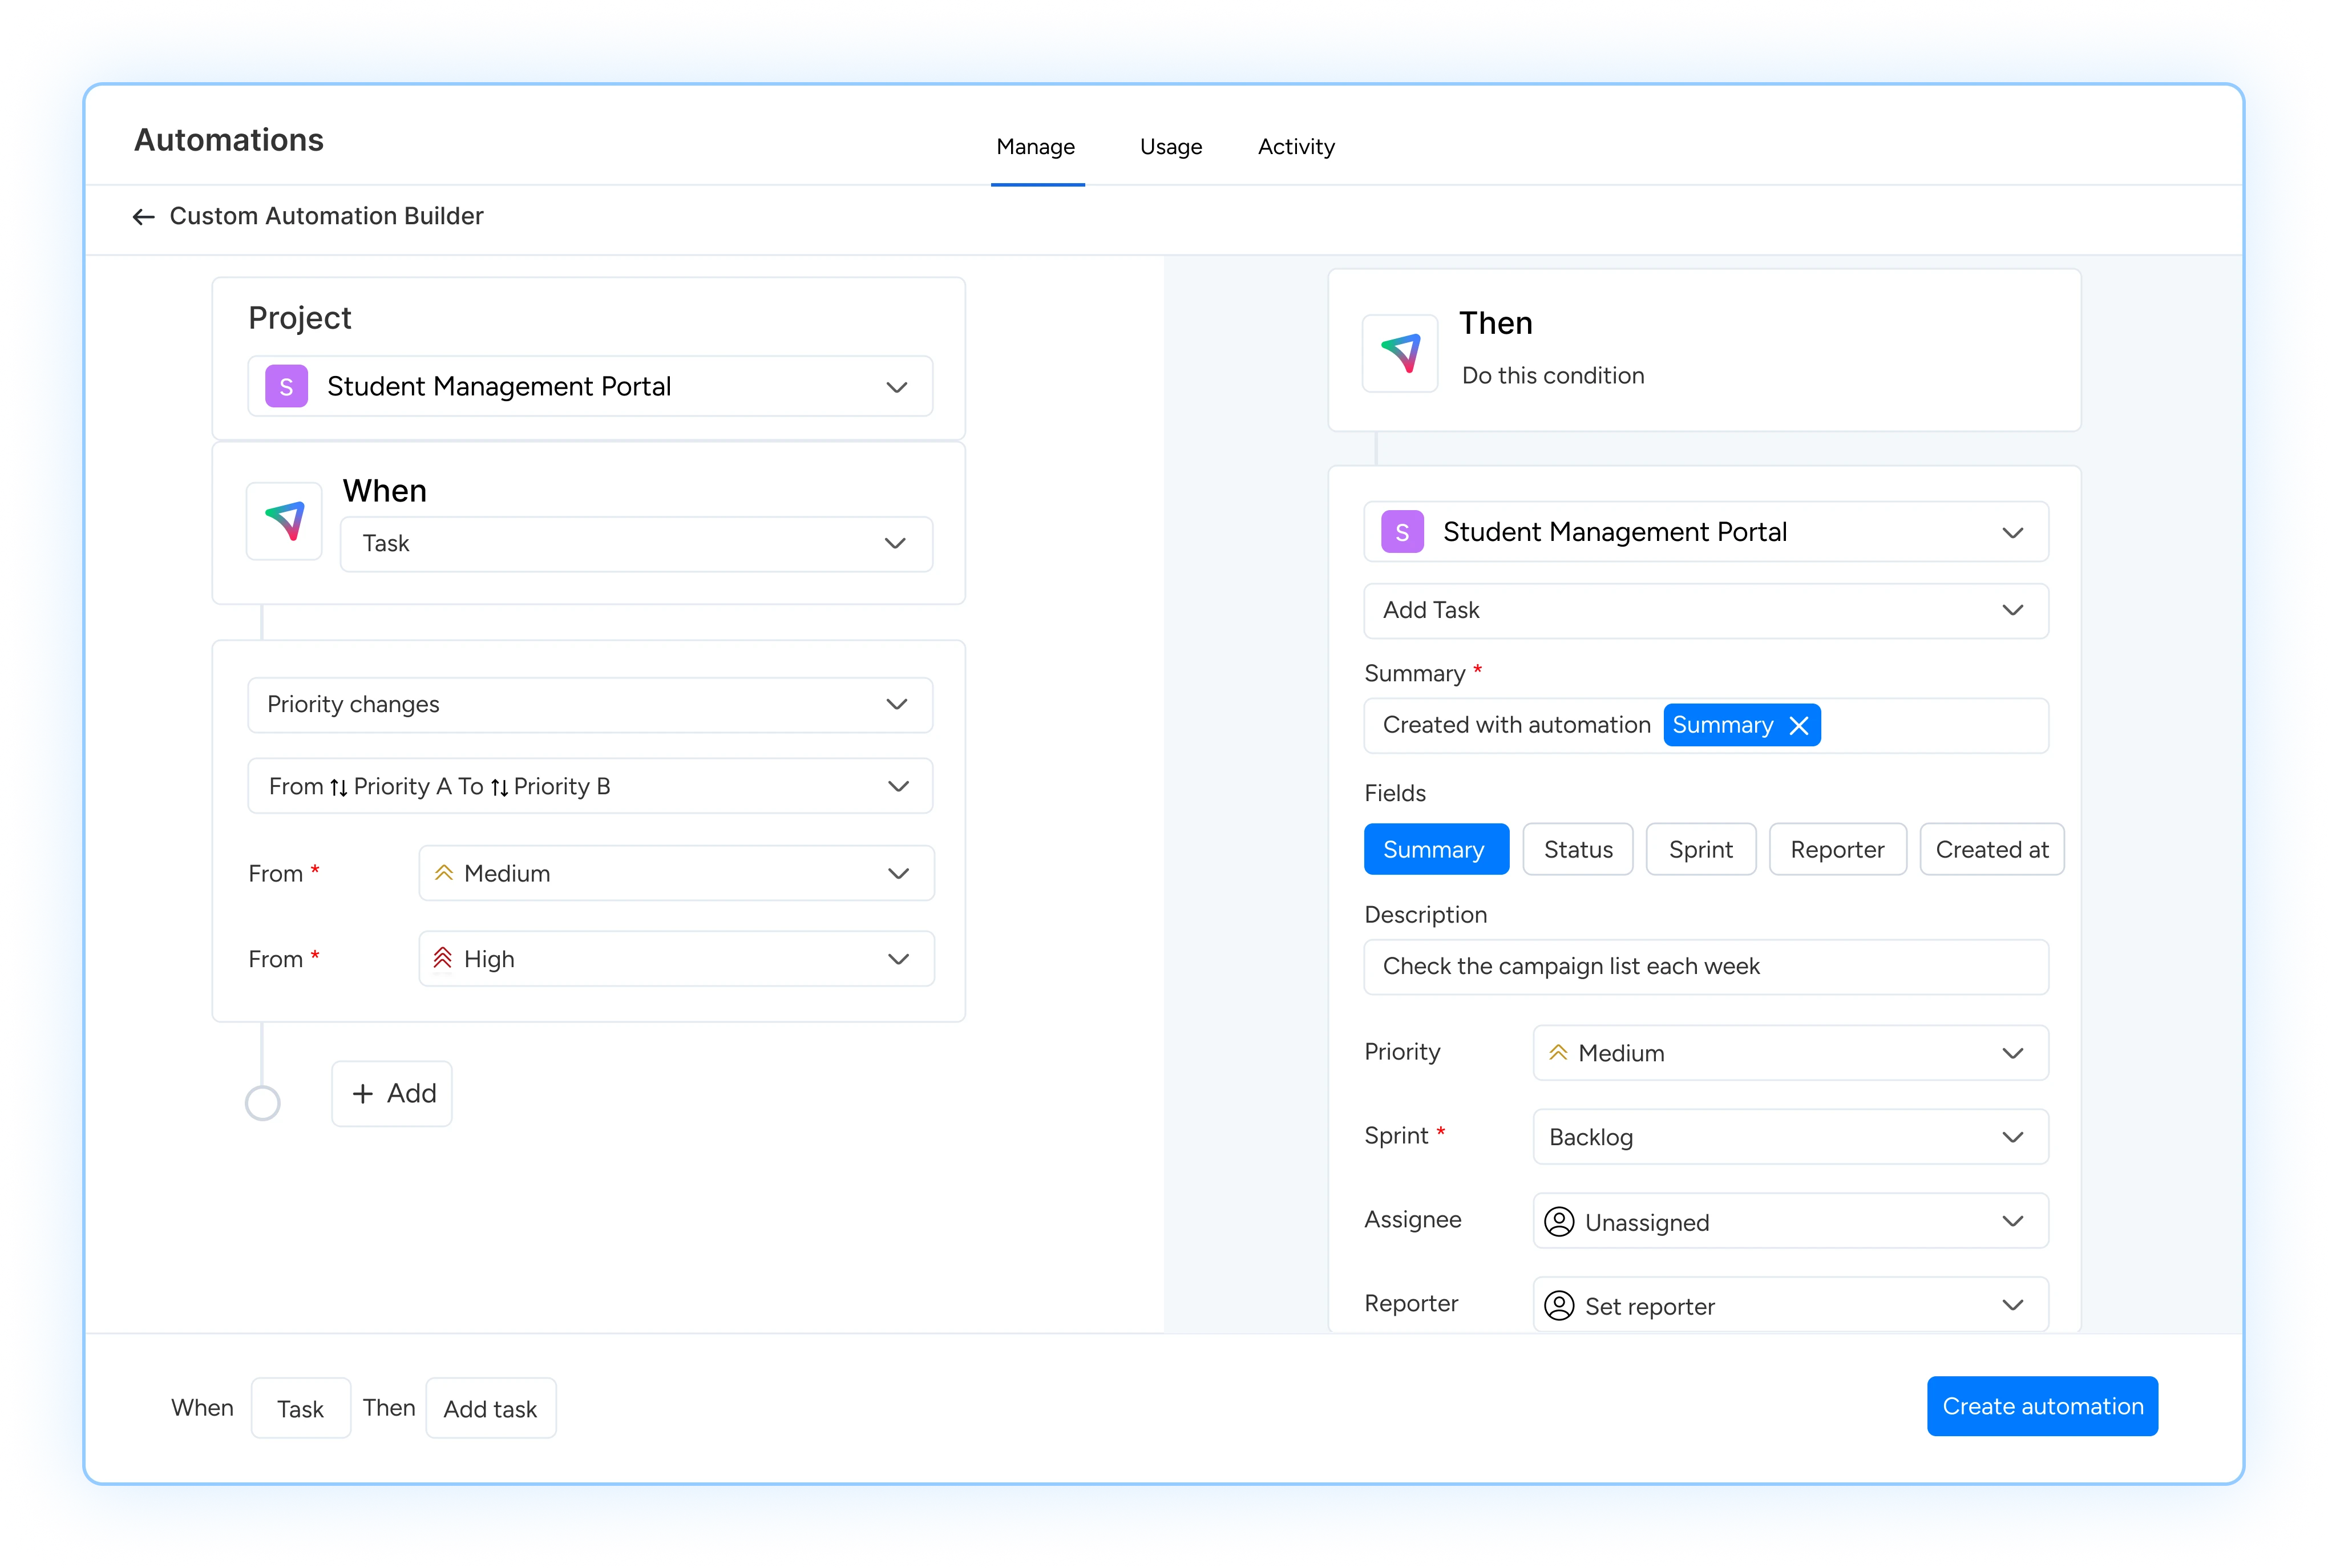Expand the Priority changes dropdown
The width and height of the screenshot is (2328, 1568).
pos(590,705)
